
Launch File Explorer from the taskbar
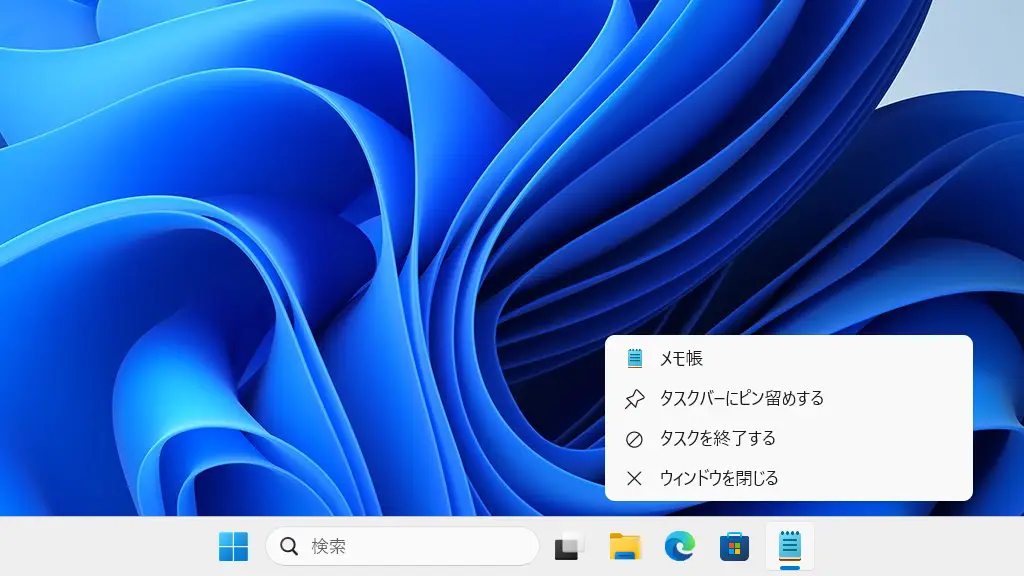625,546
